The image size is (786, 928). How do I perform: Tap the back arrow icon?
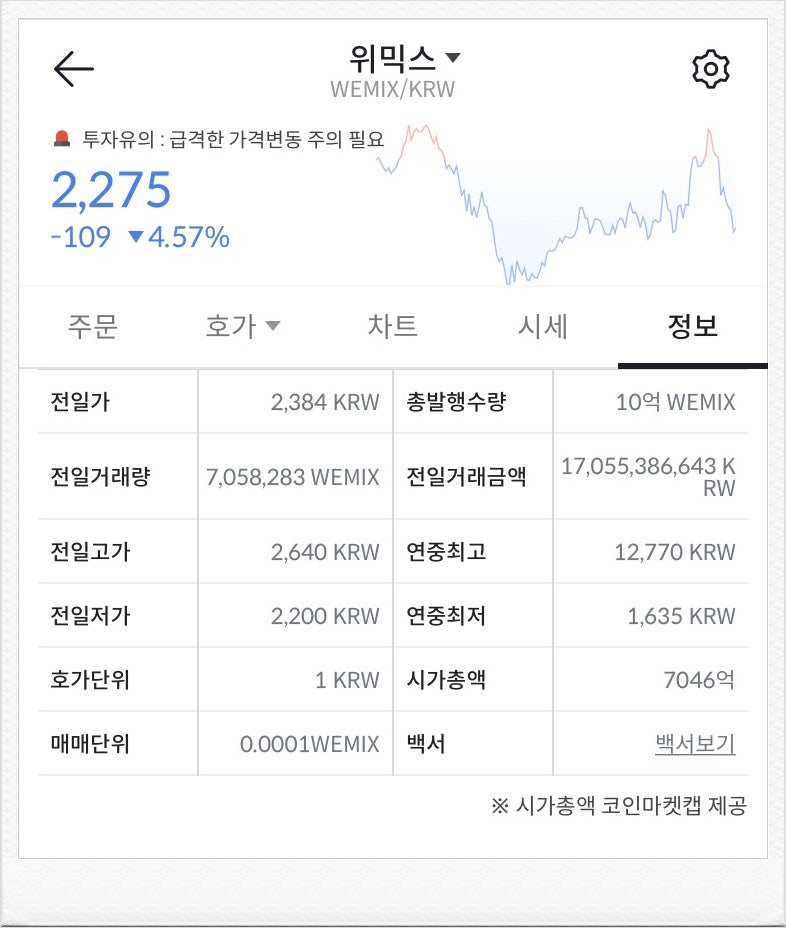[73, 69]
